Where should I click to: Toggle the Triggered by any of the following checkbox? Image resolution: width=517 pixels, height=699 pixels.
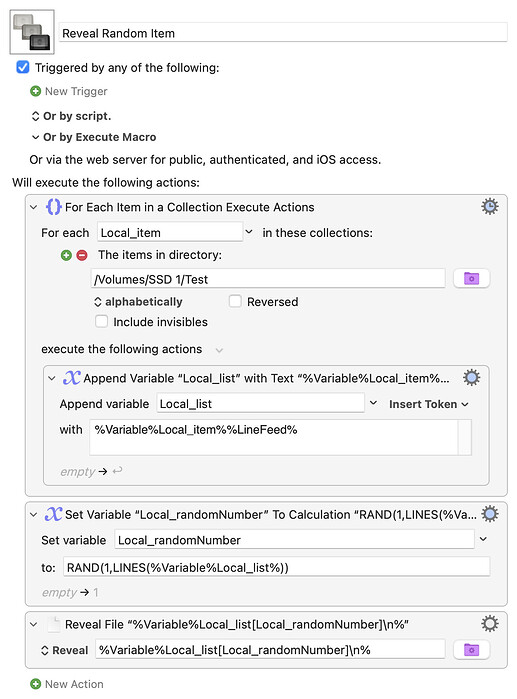[23, 67]
